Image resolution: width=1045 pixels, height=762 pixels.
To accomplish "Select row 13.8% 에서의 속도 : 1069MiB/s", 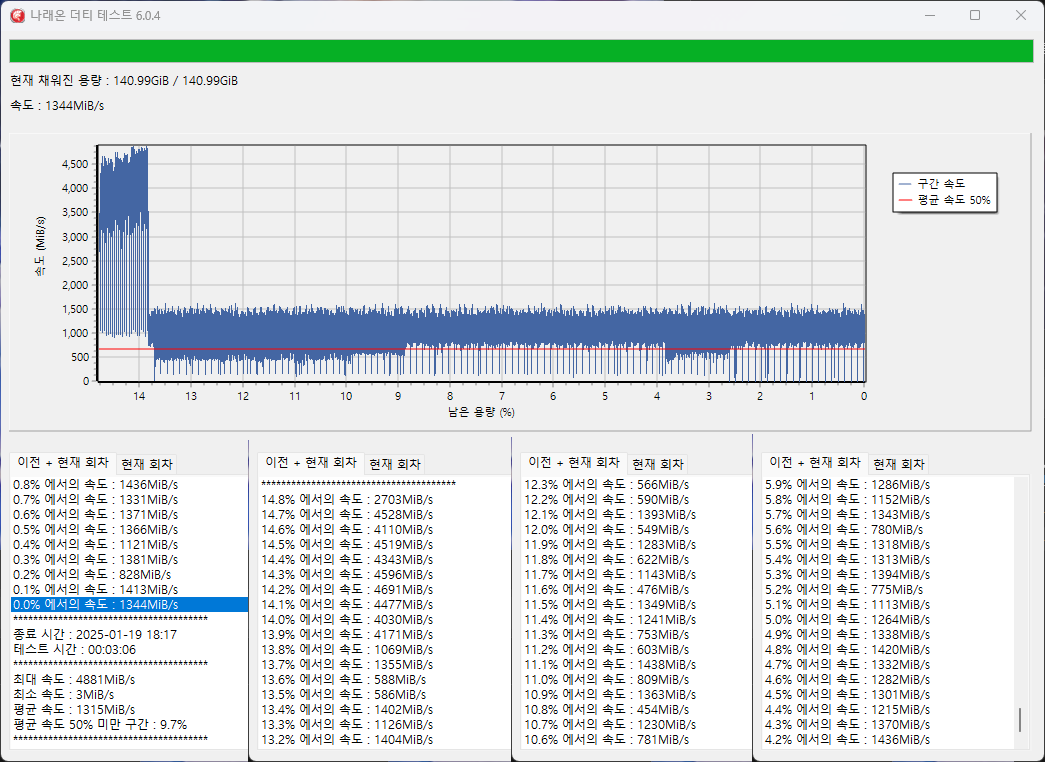I will coord(347,649).
